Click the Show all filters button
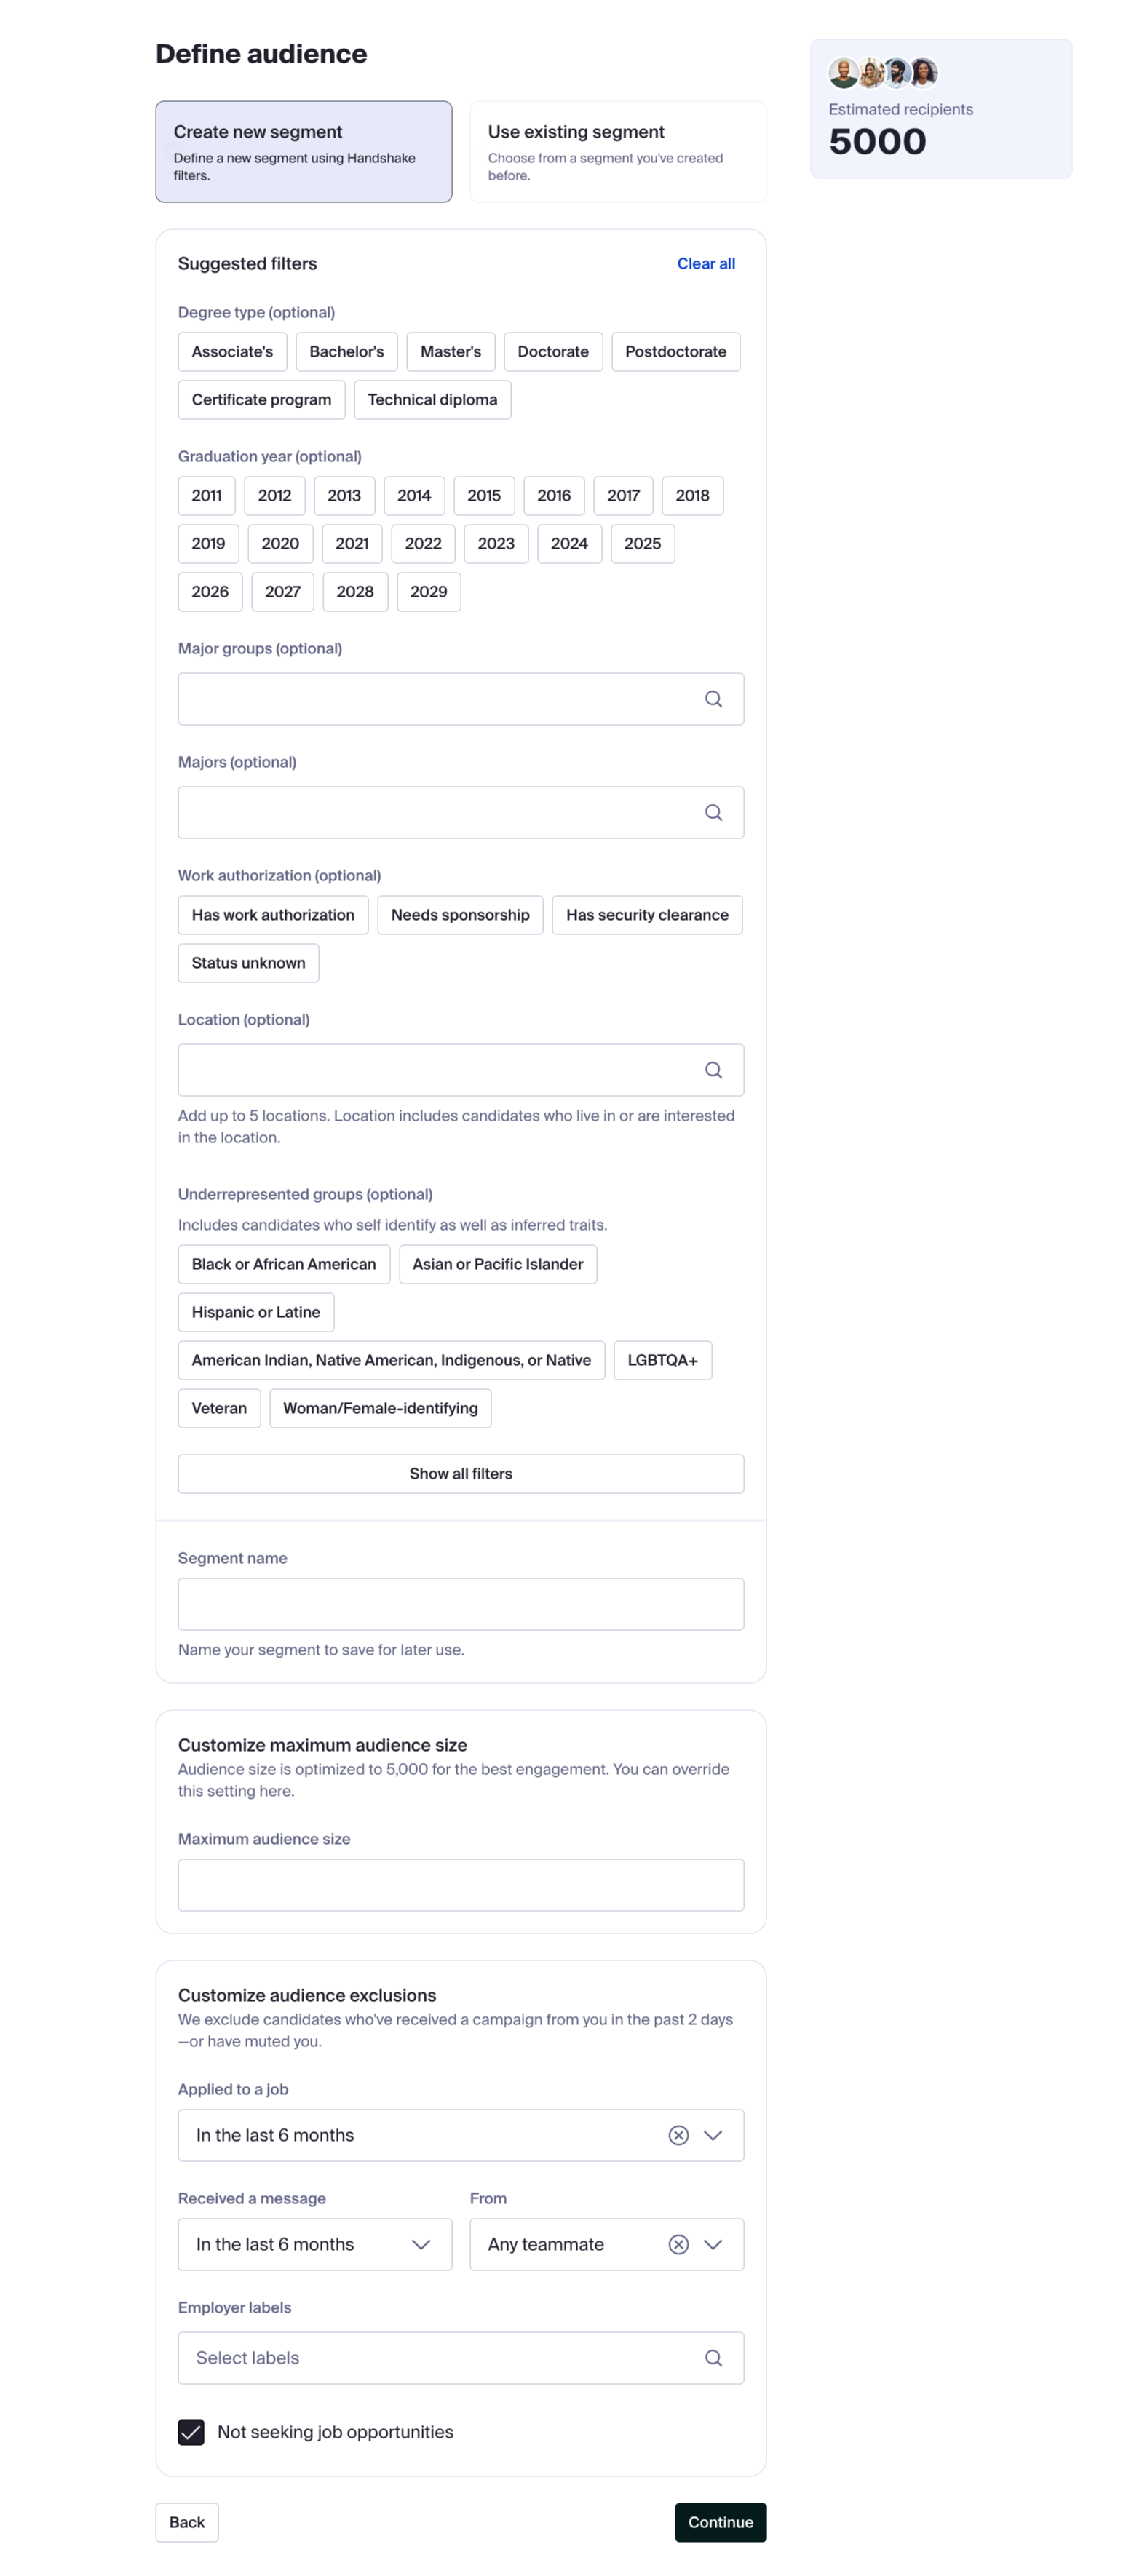 point(461,1474)
